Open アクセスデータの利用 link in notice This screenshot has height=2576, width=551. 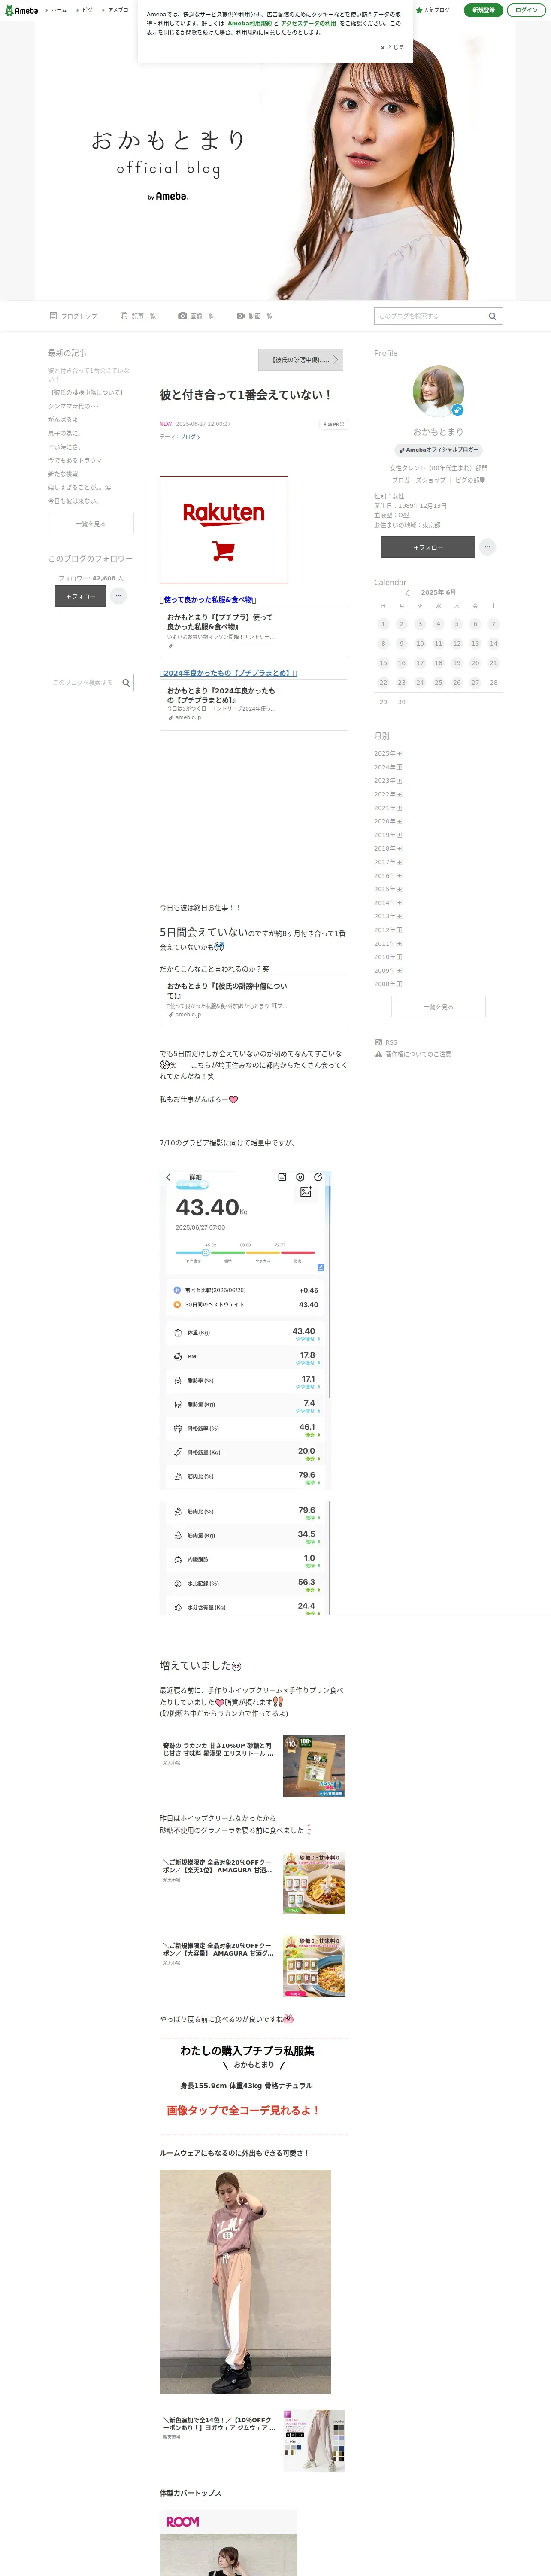coord(308,23)
